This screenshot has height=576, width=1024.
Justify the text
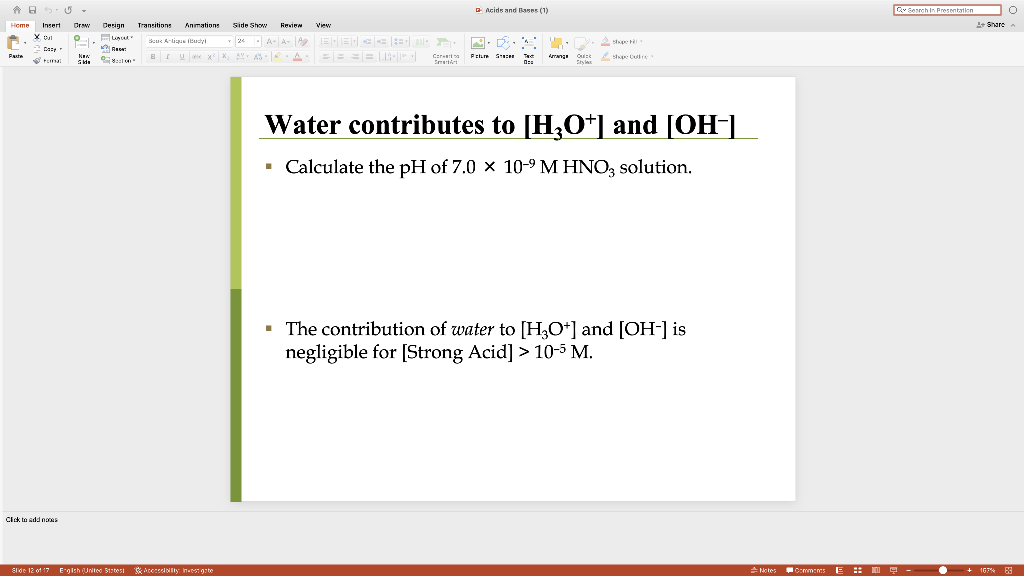click(369, 57)
